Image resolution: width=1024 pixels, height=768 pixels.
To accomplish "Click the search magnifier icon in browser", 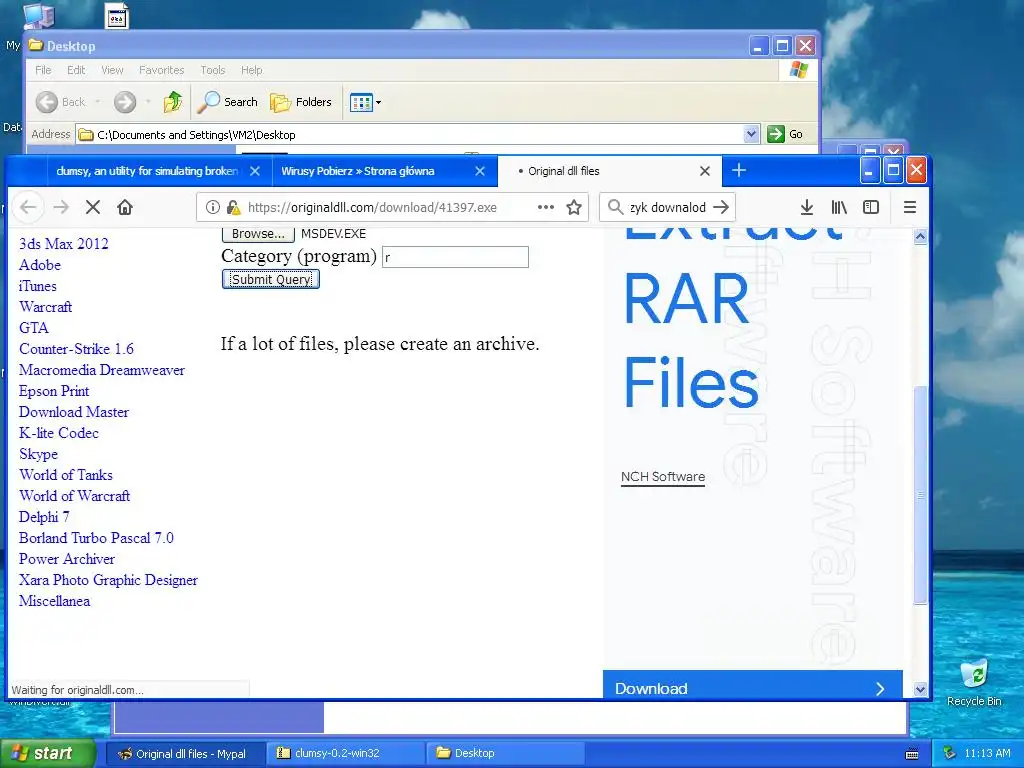I will coord(615,208).
